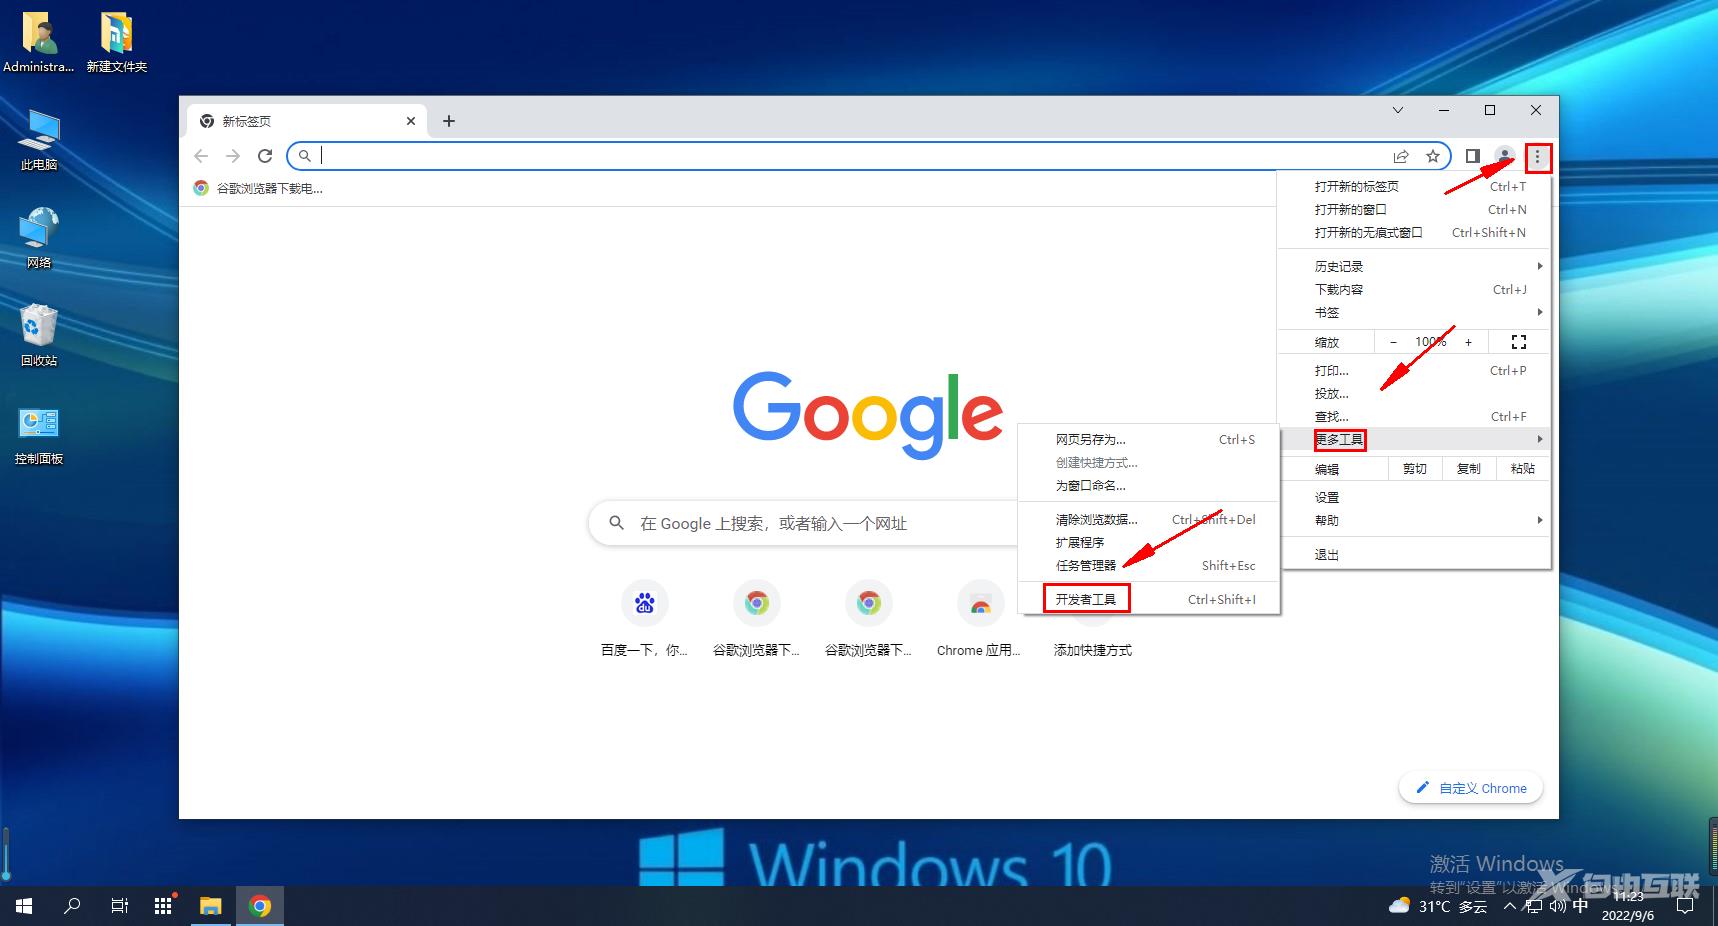Open File Explorer from taskbar
Screen dimensions: 1718x926
click(210, 906)
